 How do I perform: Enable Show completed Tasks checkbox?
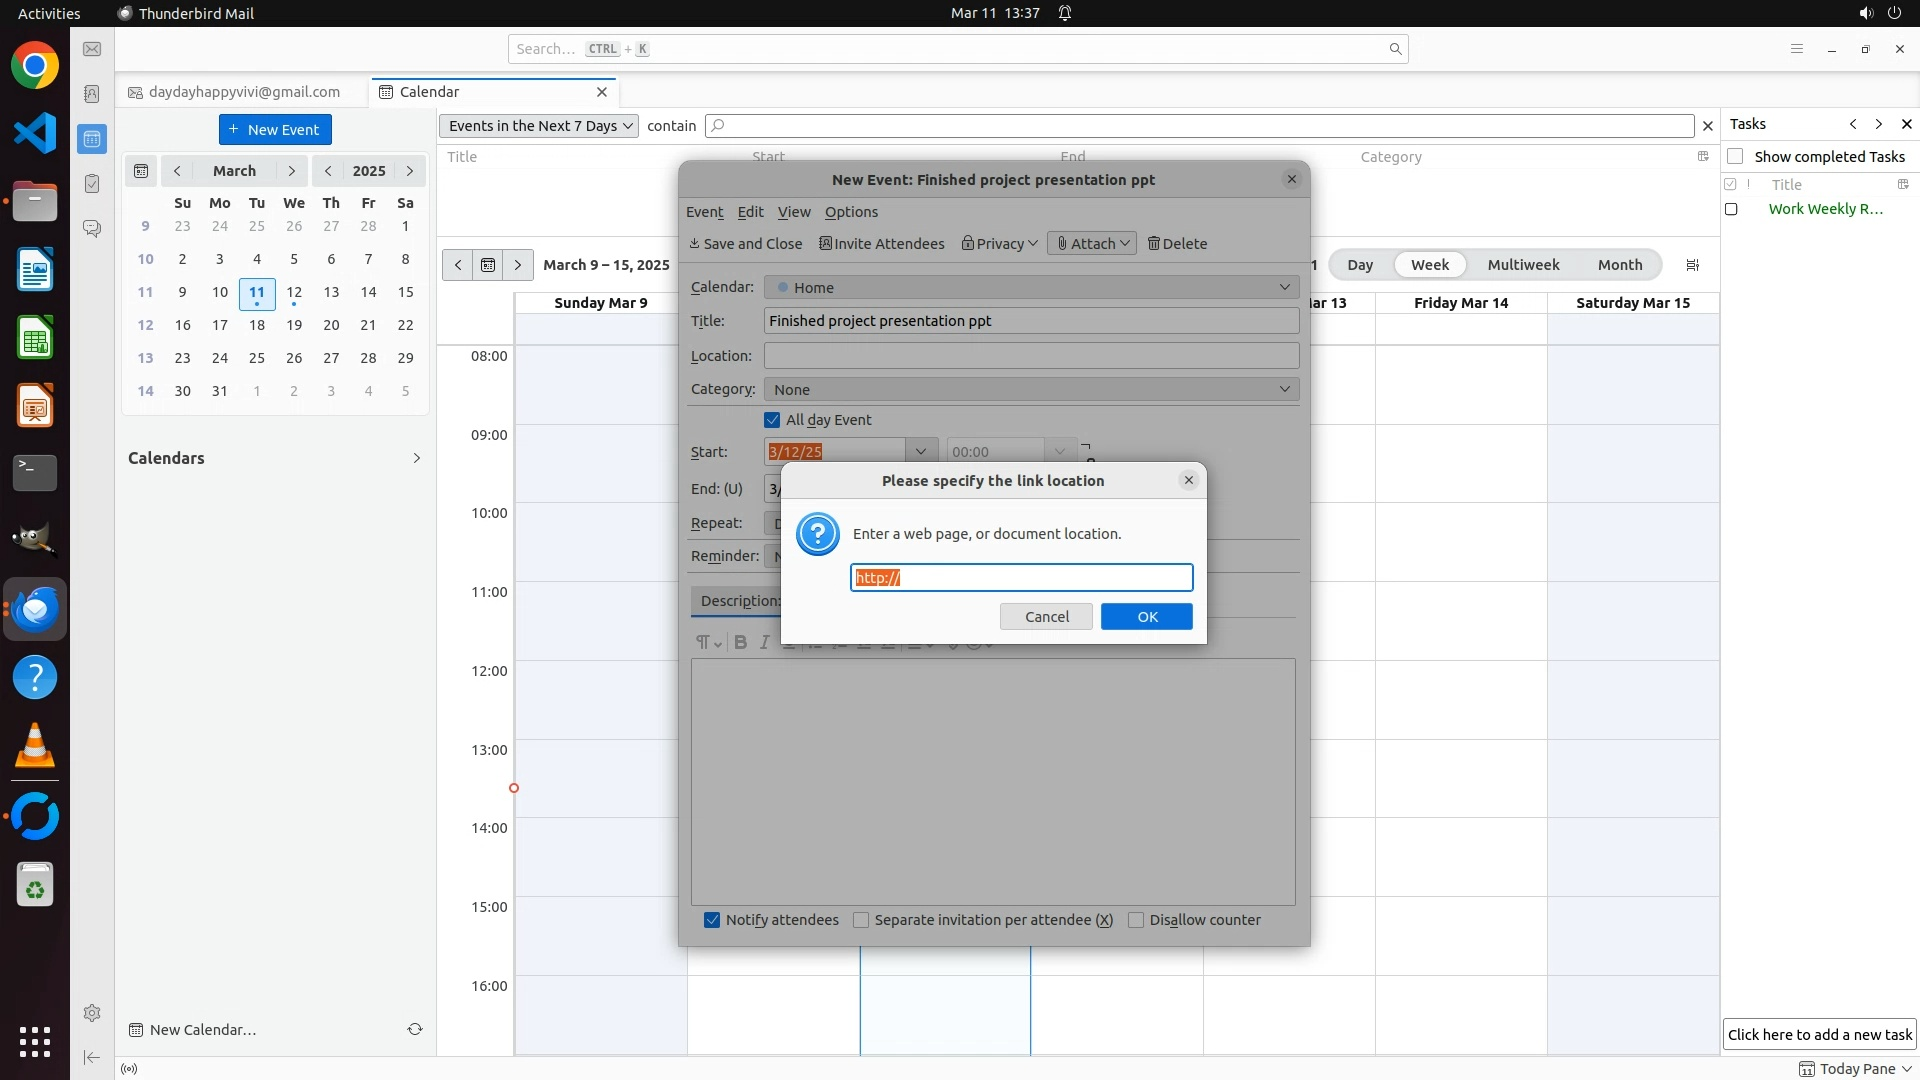1735,156
